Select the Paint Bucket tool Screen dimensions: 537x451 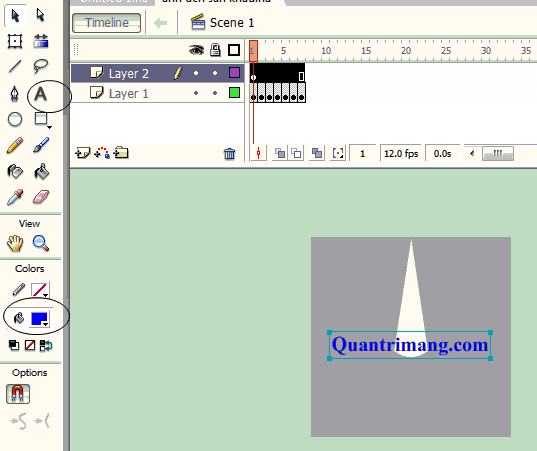tap(41, 172)
